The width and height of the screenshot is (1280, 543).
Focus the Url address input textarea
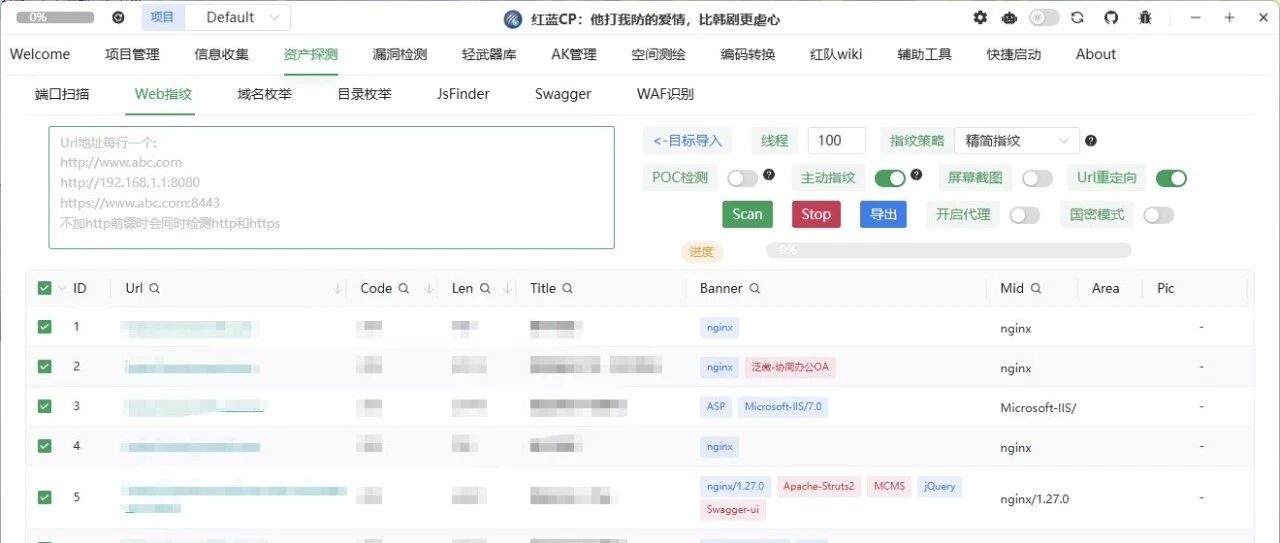point(332,187)
